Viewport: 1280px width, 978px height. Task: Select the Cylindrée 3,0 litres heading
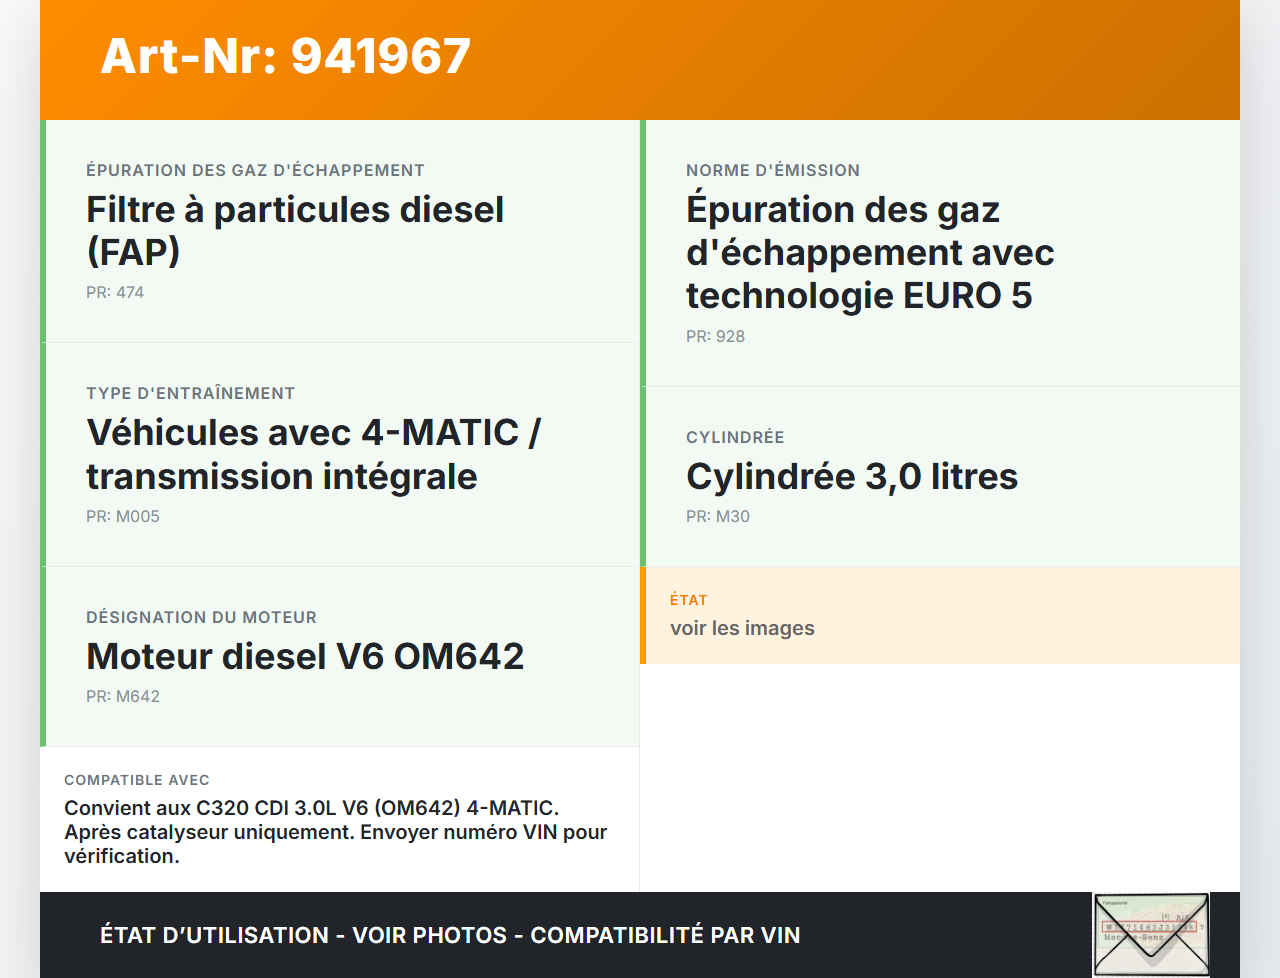coord(851,477)
